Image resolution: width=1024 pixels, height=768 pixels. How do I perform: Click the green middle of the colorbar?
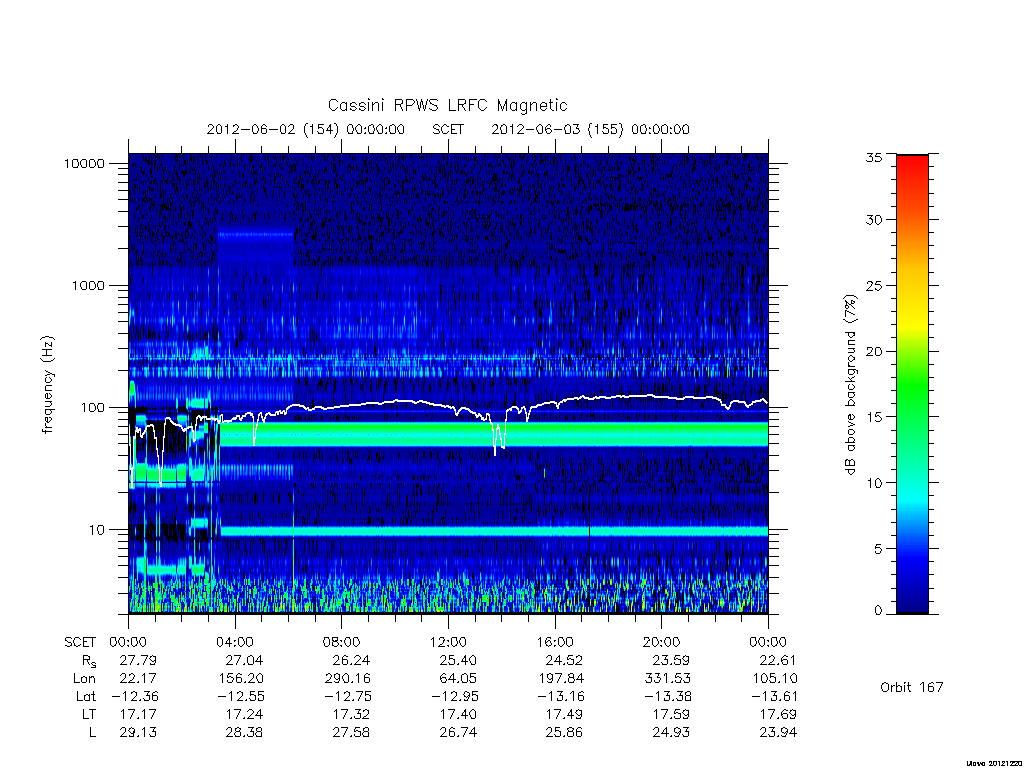(912, 385)
